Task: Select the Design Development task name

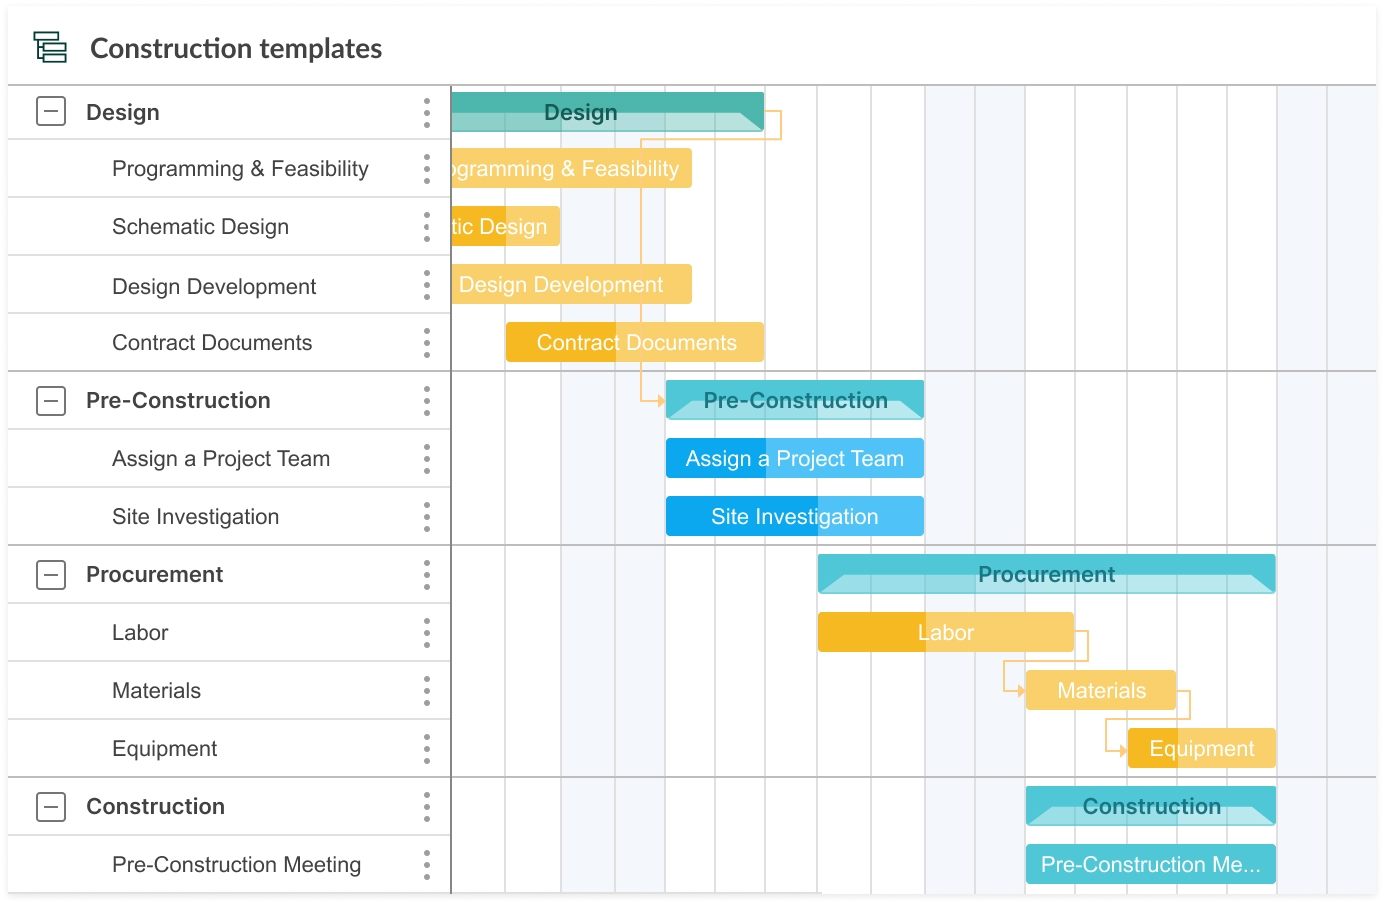Action: [x=214, y=286]
